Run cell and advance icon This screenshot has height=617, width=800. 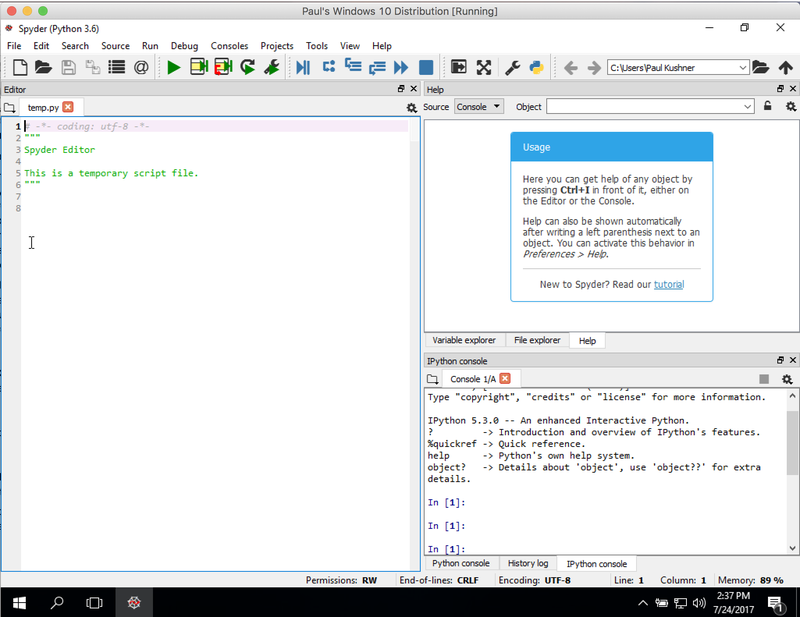(x=223, y=67)
